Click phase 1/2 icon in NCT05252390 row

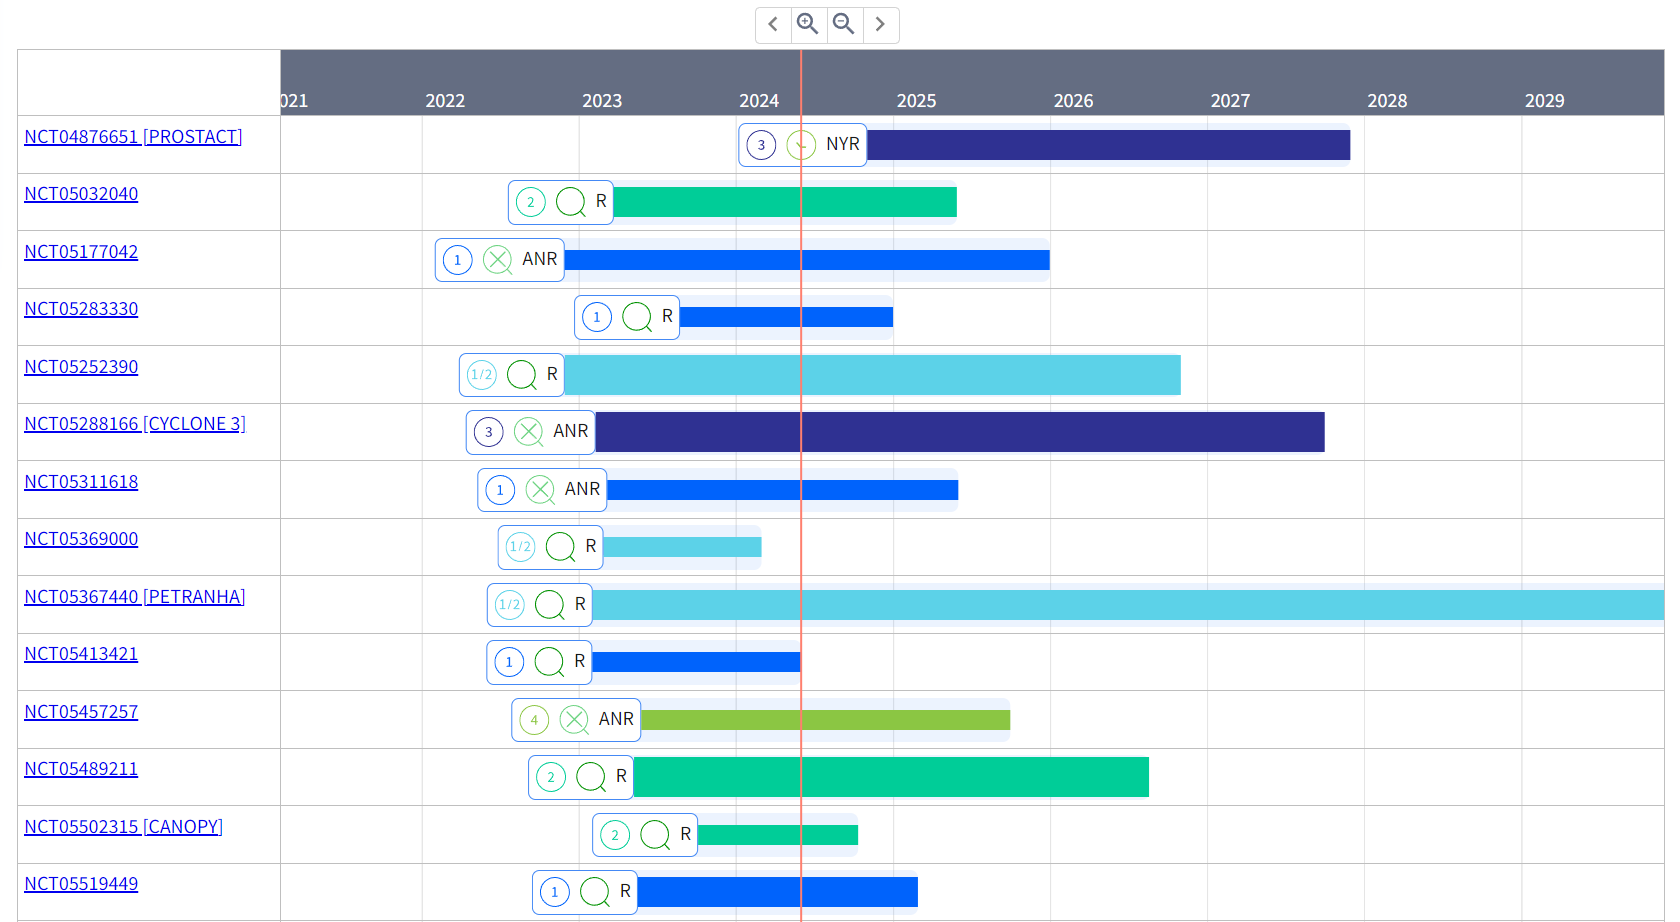click(x=482, y=375)
